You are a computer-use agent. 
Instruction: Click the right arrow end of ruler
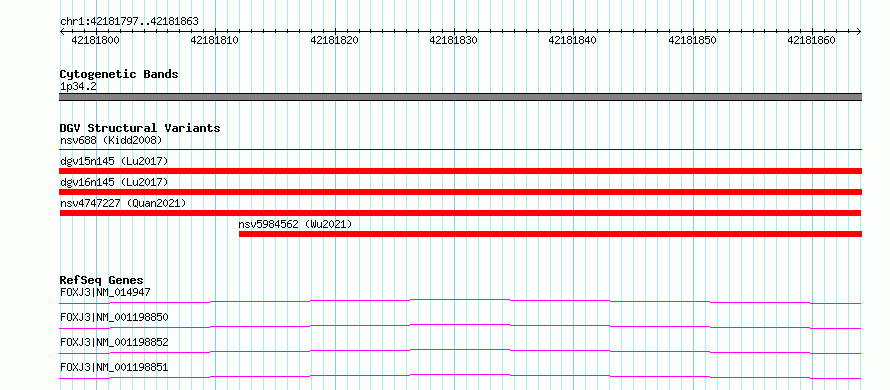[859, 32]
